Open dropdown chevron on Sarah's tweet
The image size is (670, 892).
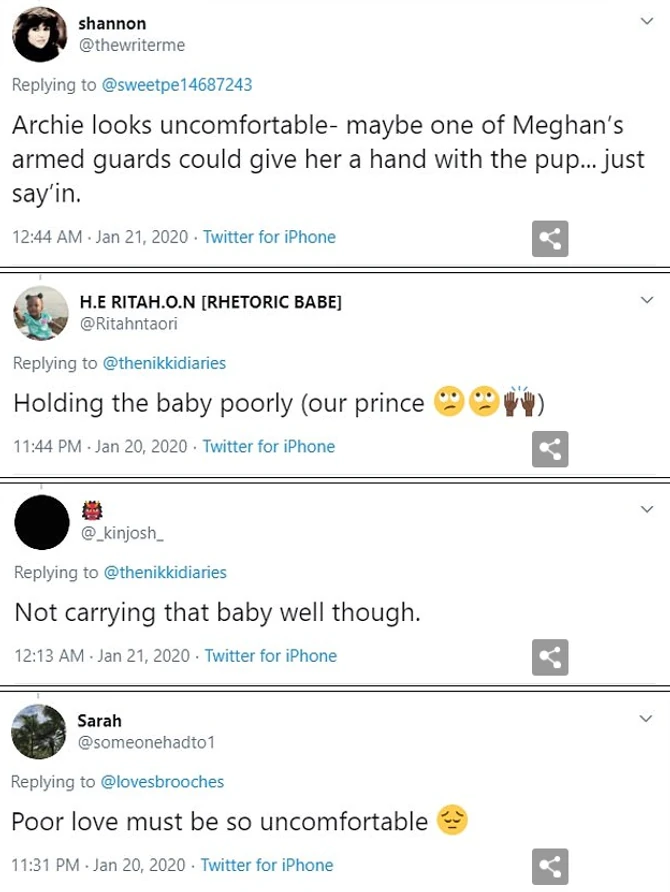646,718
